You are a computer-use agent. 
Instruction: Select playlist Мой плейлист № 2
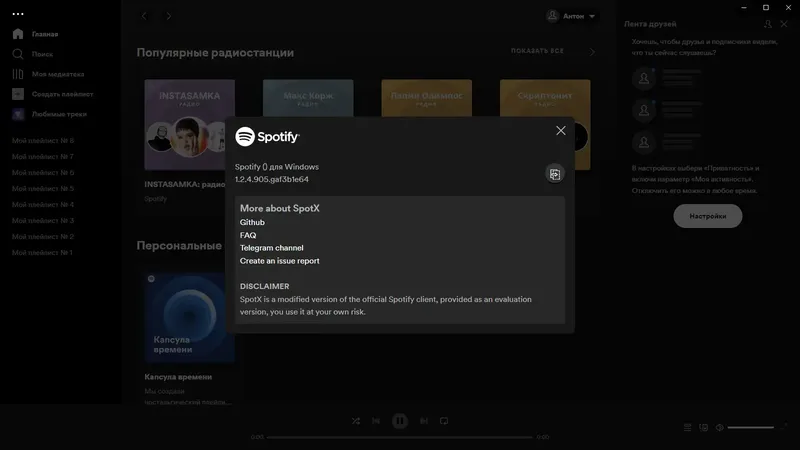tap(43, 237)
